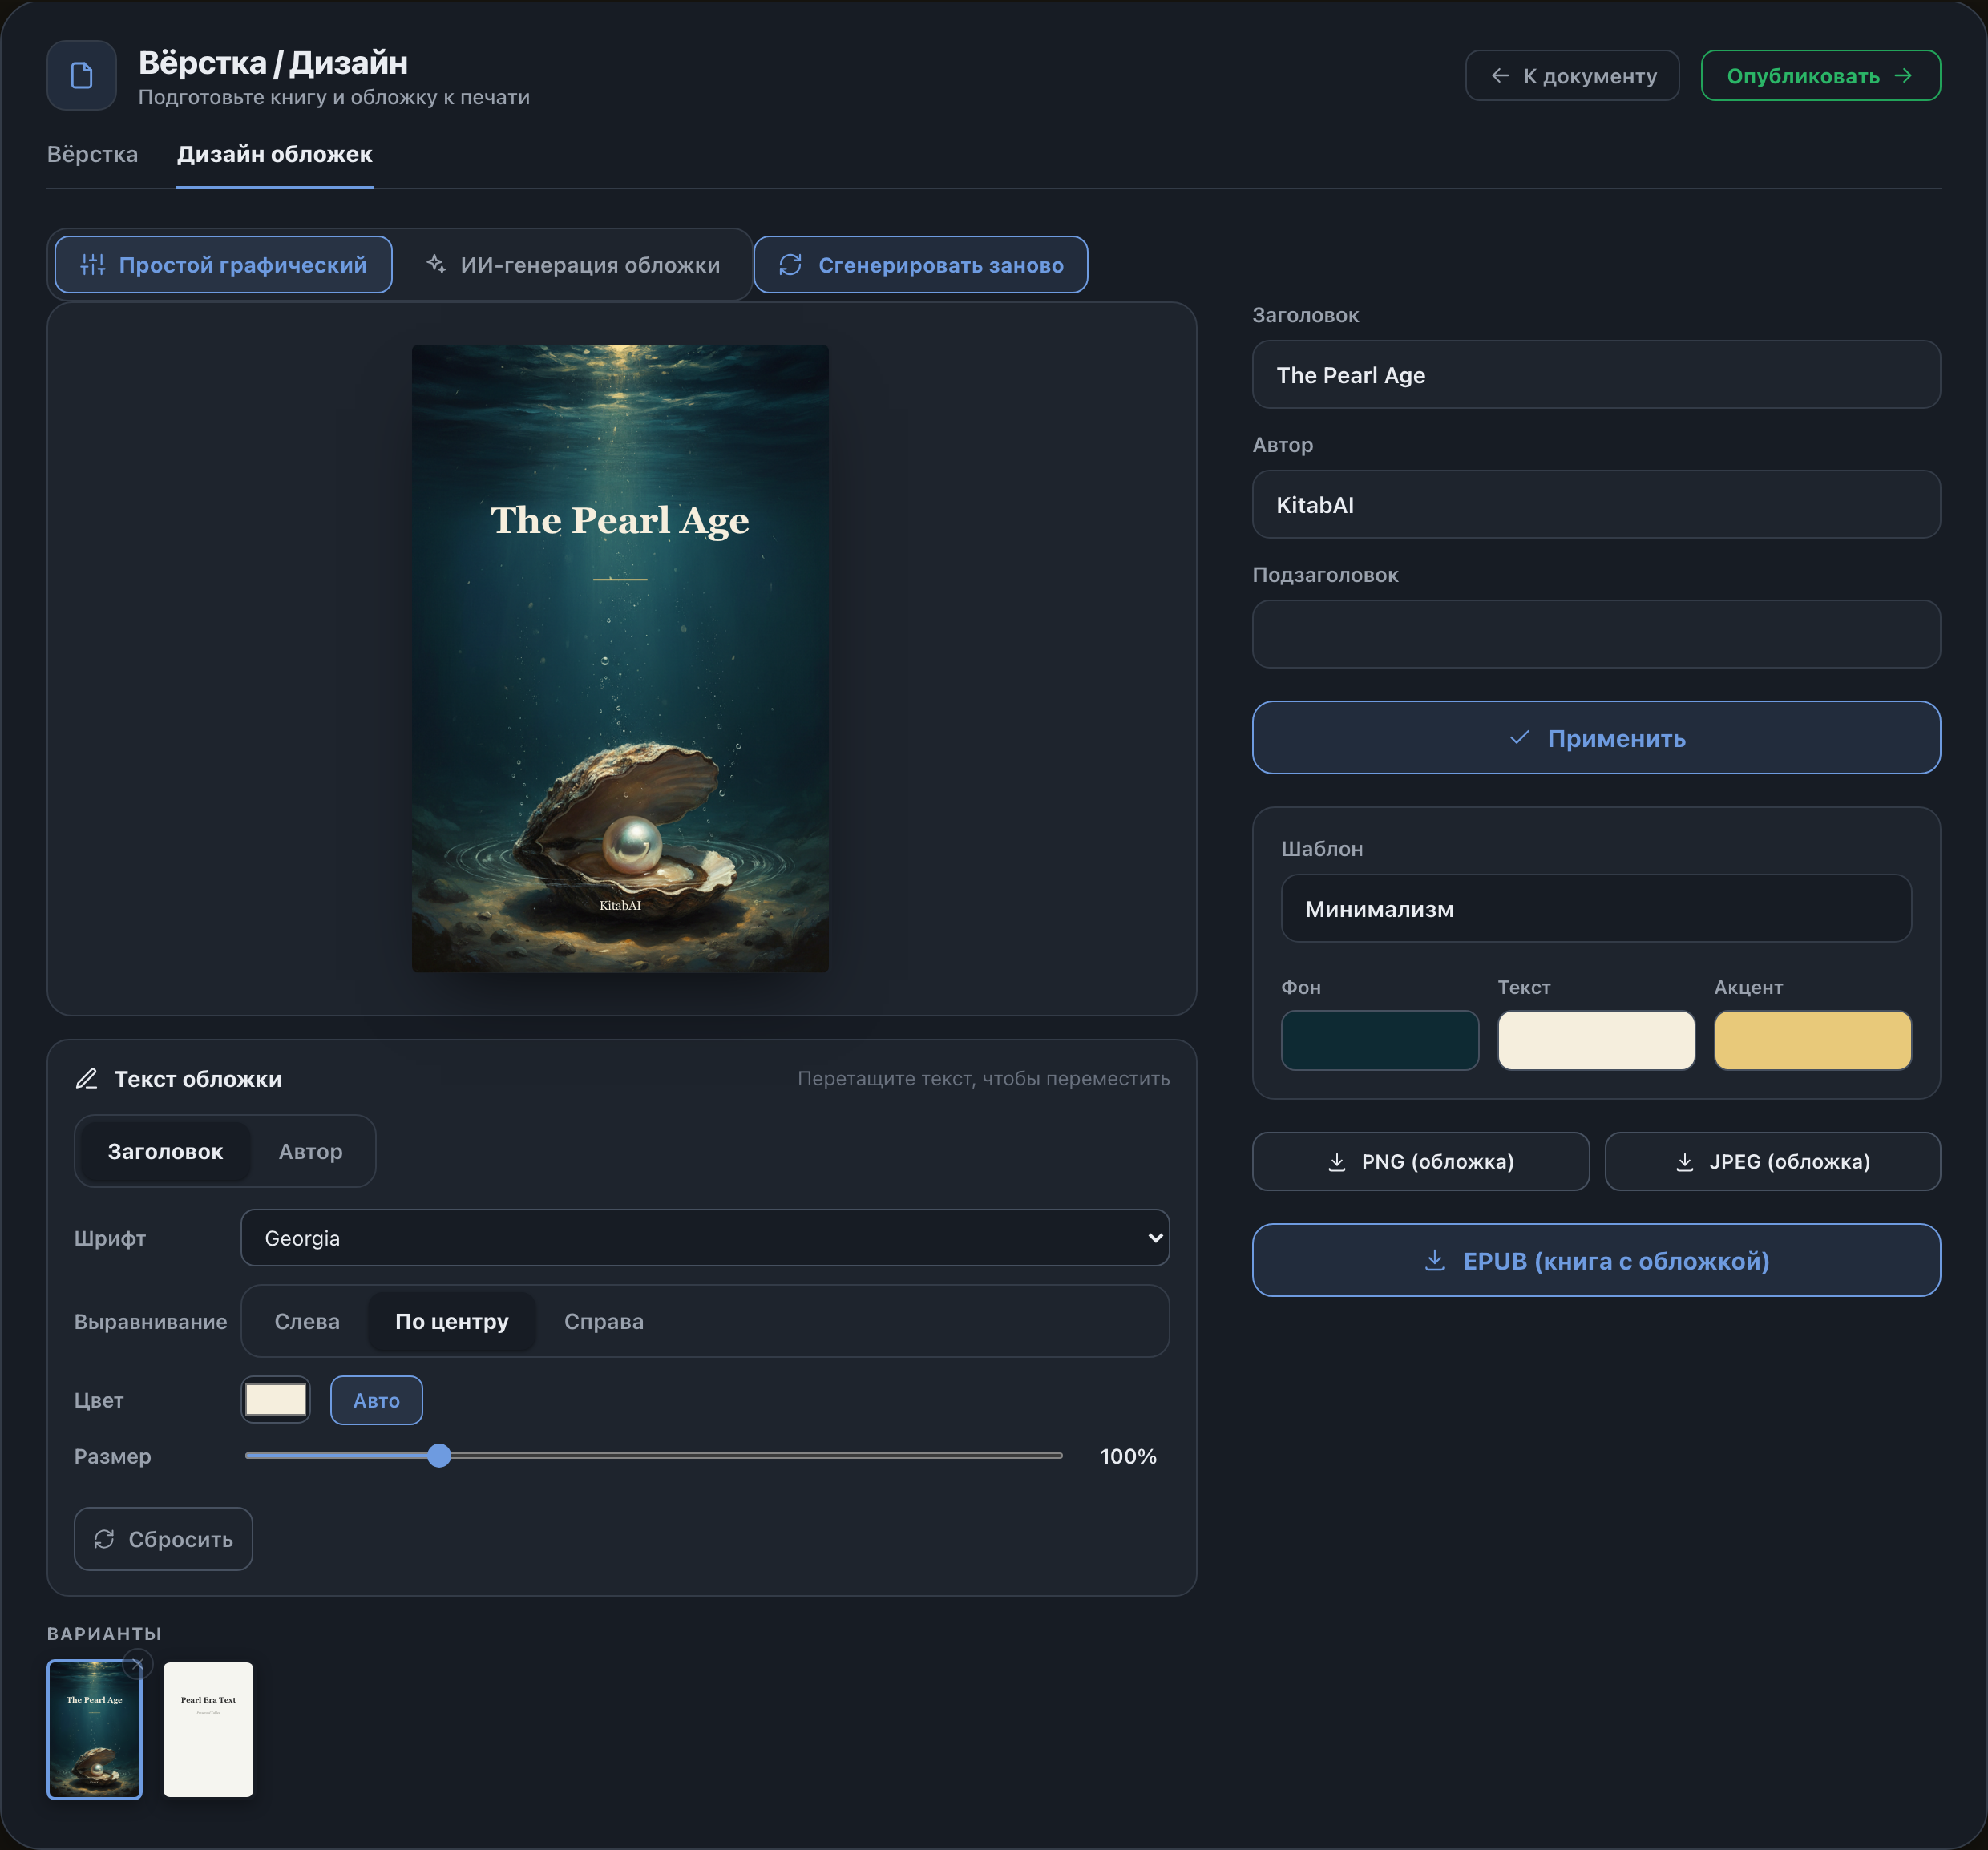Image resolution: width=1988 pixels, height=1850 pixels.
Task: Click the download icon on JPEG (обложка)
Action: 1685,1162
